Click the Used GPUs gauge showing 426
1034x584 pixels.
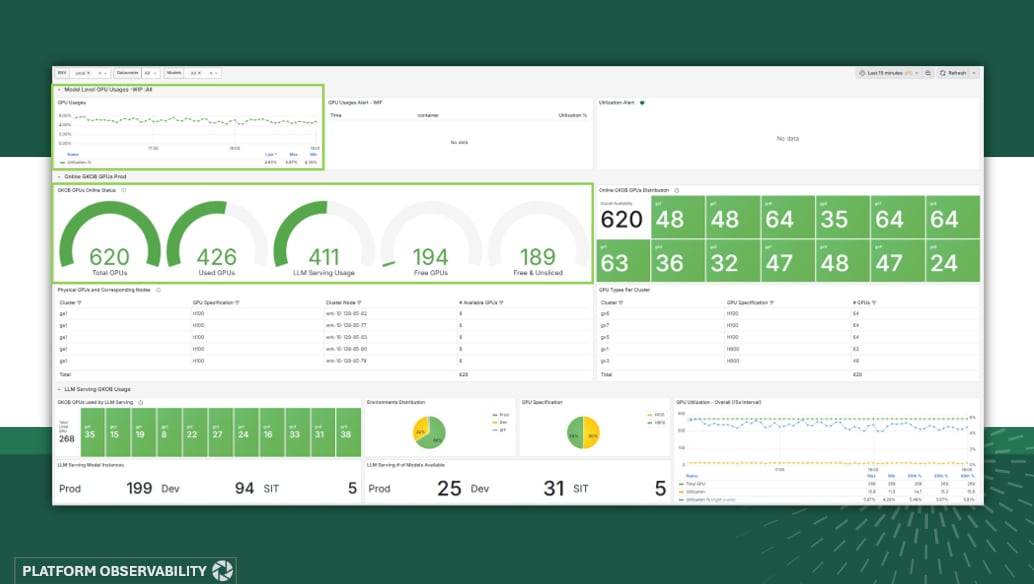click(217, 240)
